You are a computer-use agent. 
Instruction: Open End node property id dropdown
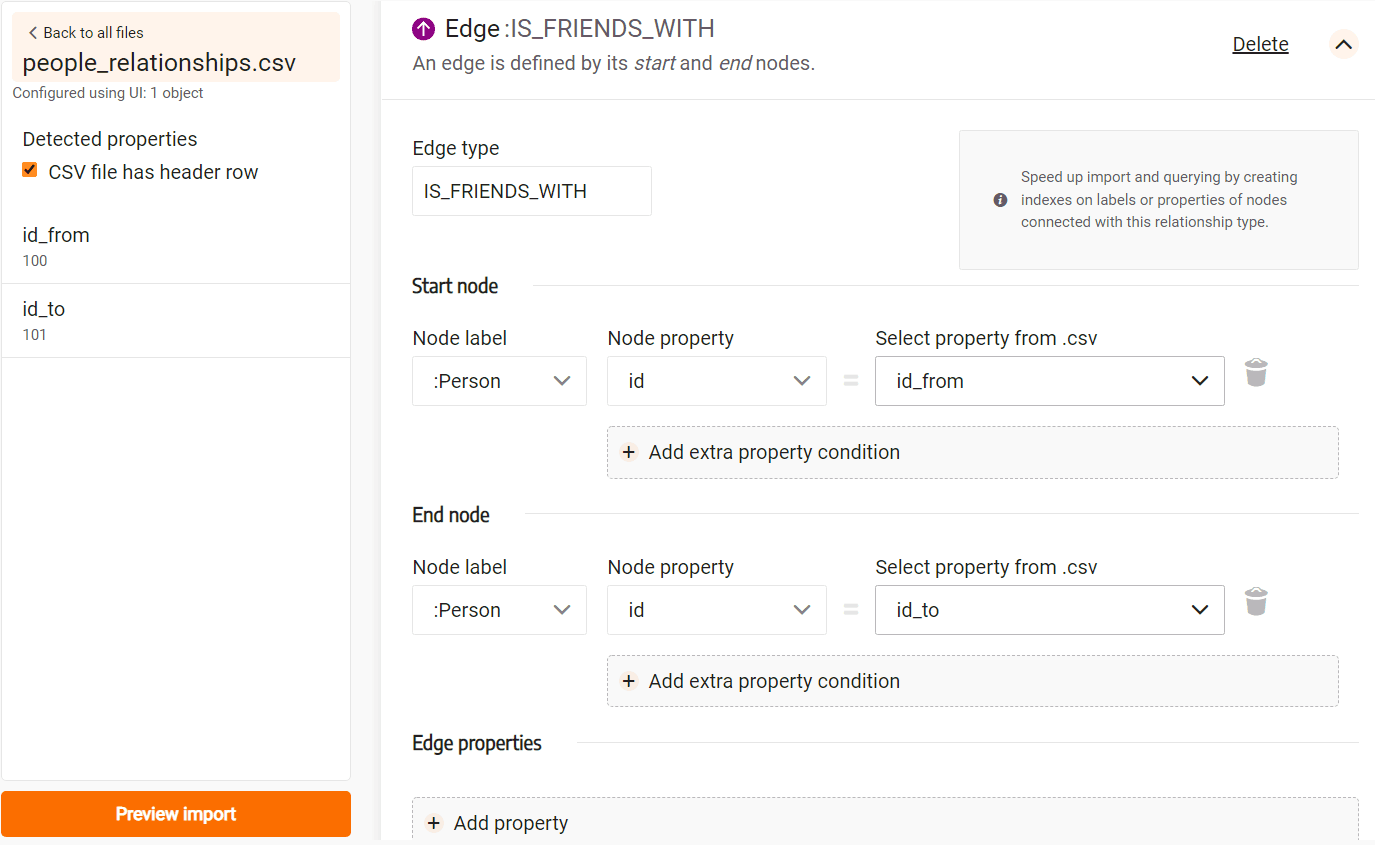pyautogui.click(x=717, y=610)
